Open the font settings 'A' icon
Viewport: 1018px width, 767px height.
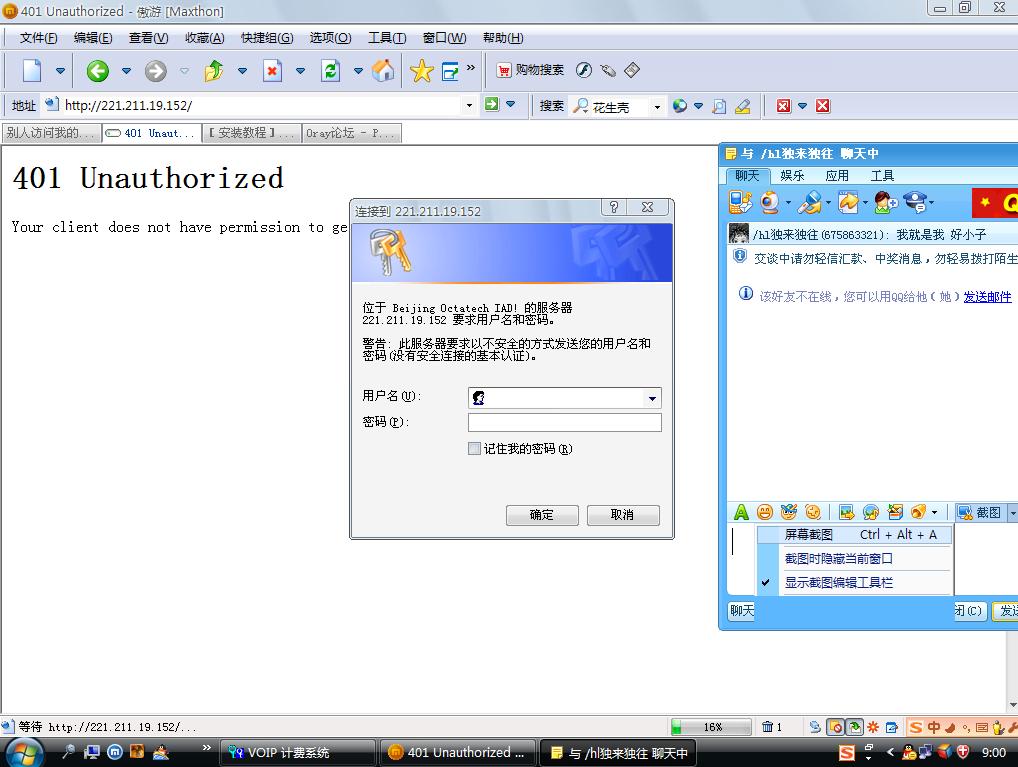point(740,512)
